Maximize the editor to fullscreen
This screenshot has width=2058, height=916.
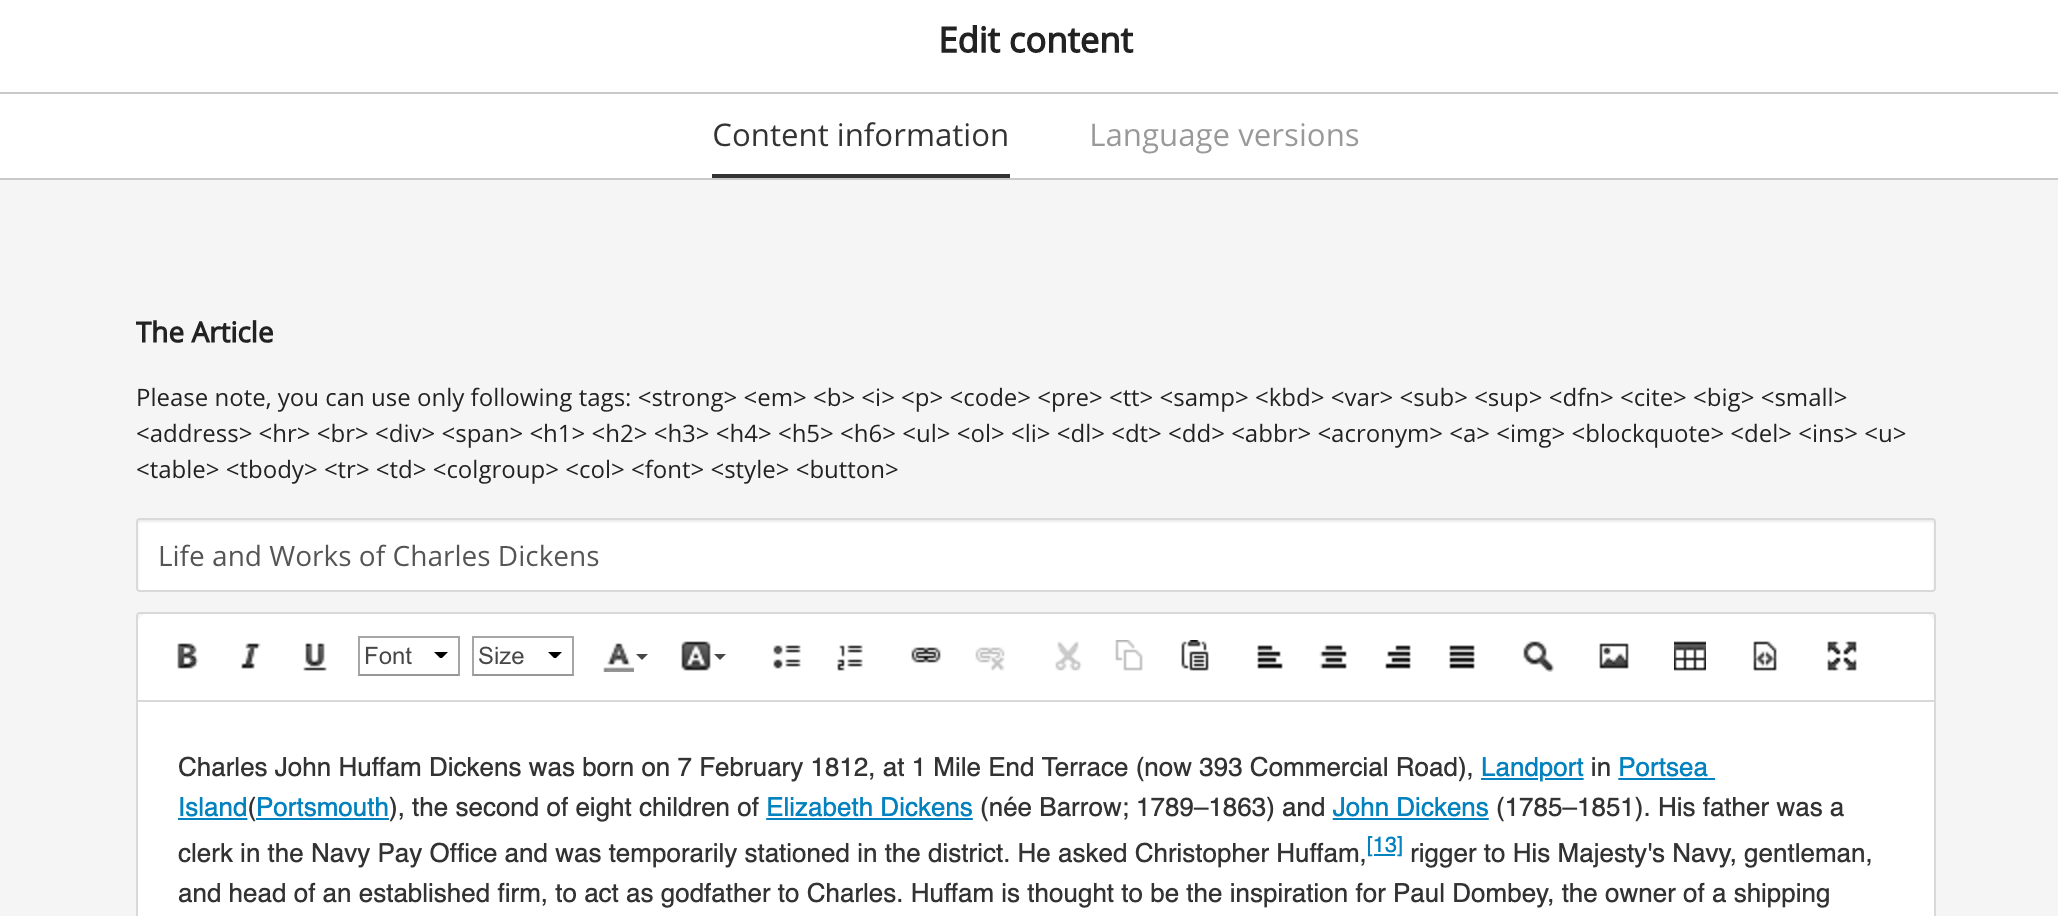(x=1842, y=656)
